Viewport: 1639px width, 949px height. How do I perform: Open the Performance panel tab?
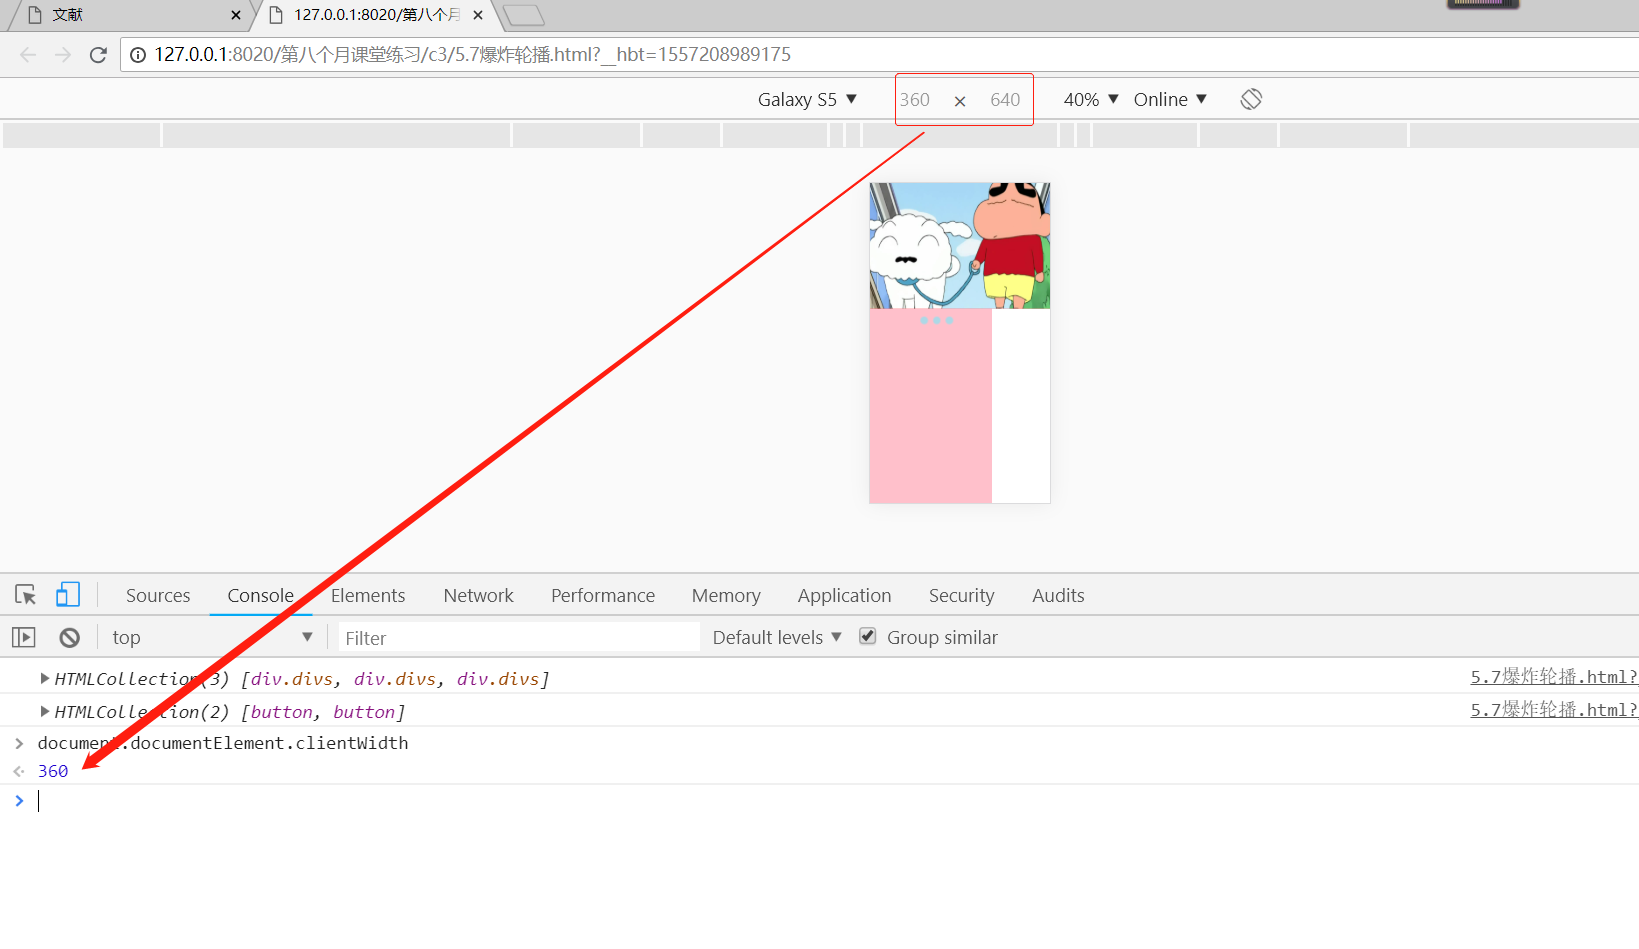(603, 595)
